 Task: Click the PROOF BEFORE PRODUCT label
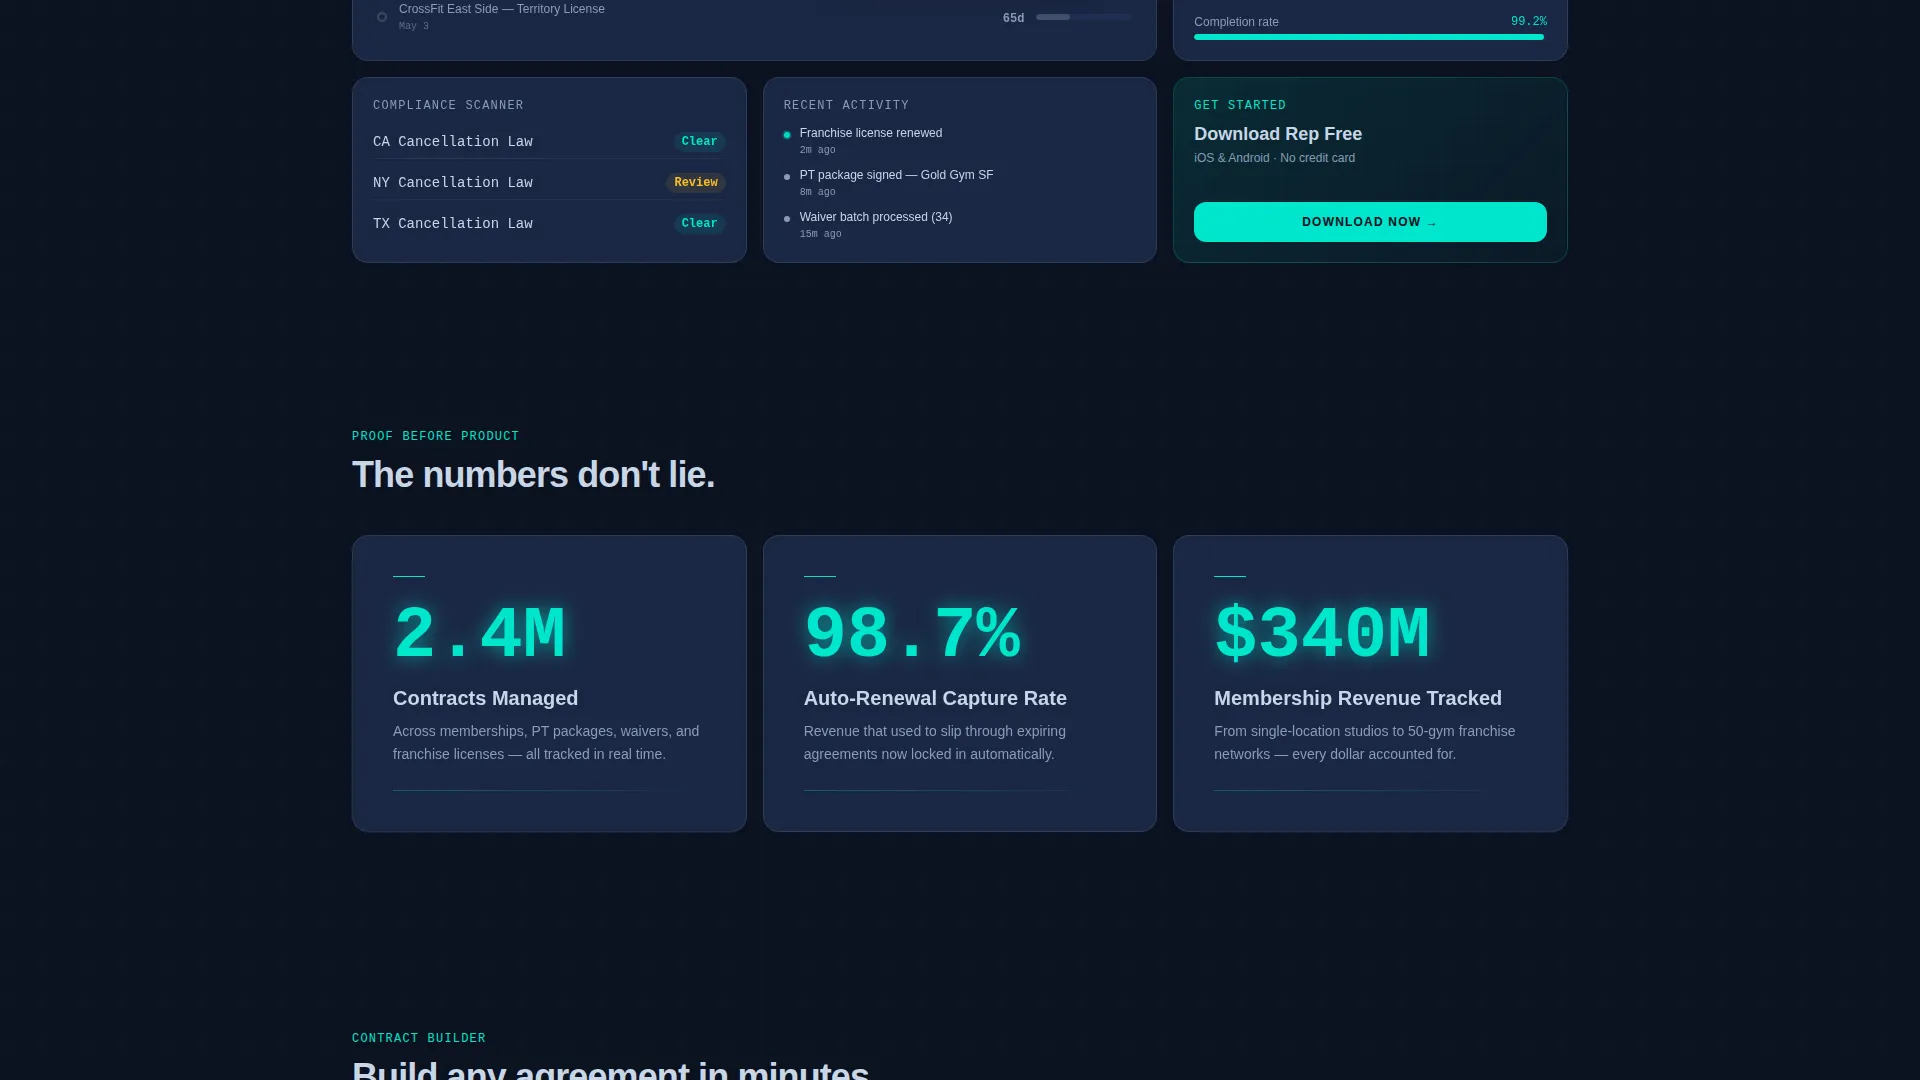436,436
